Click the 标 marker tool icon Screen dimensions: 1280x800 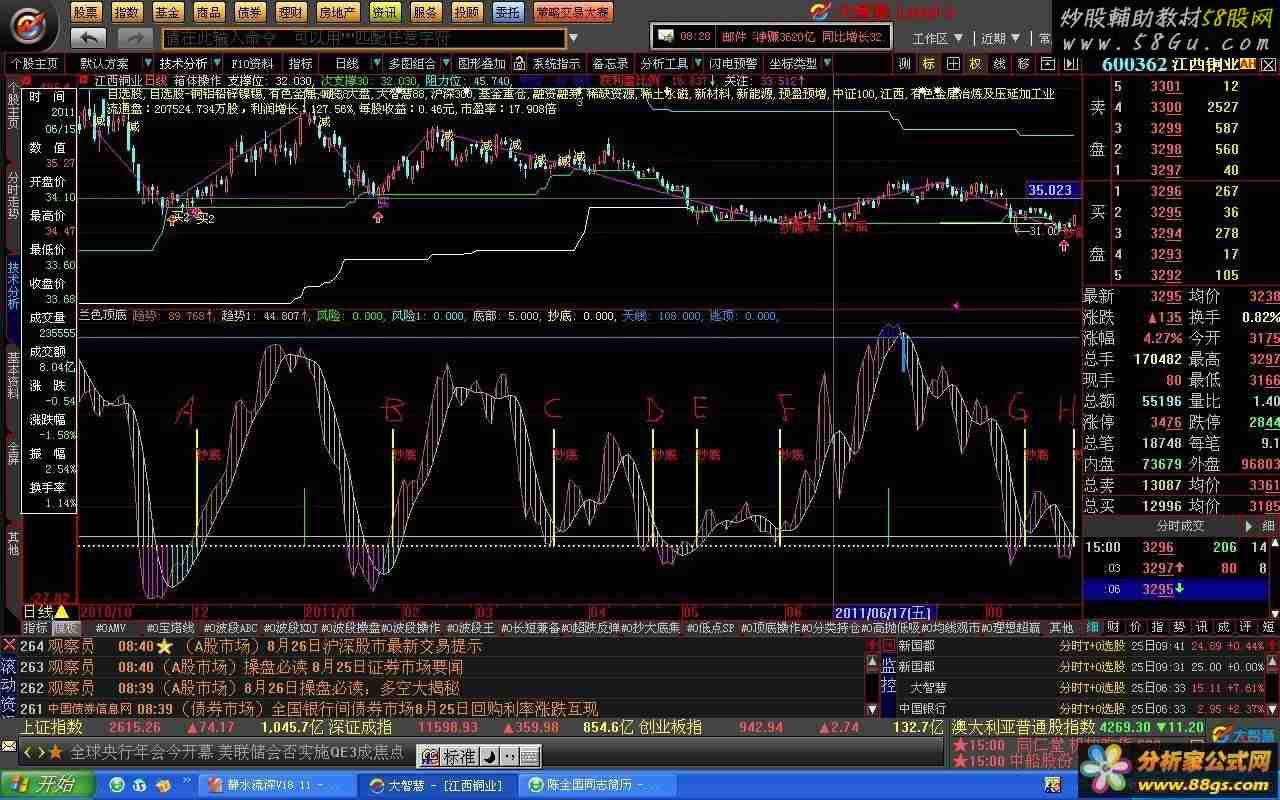[928, 63]
